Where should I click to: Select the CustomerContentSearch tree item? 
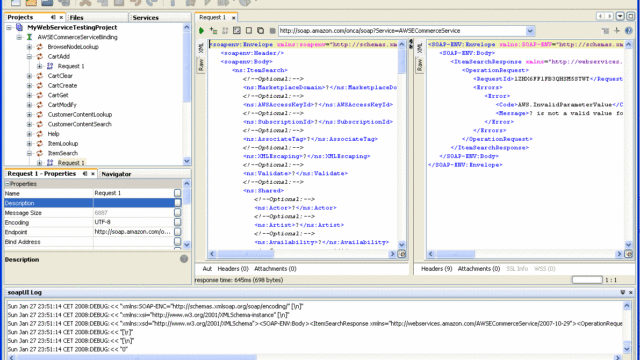[80, 124]
